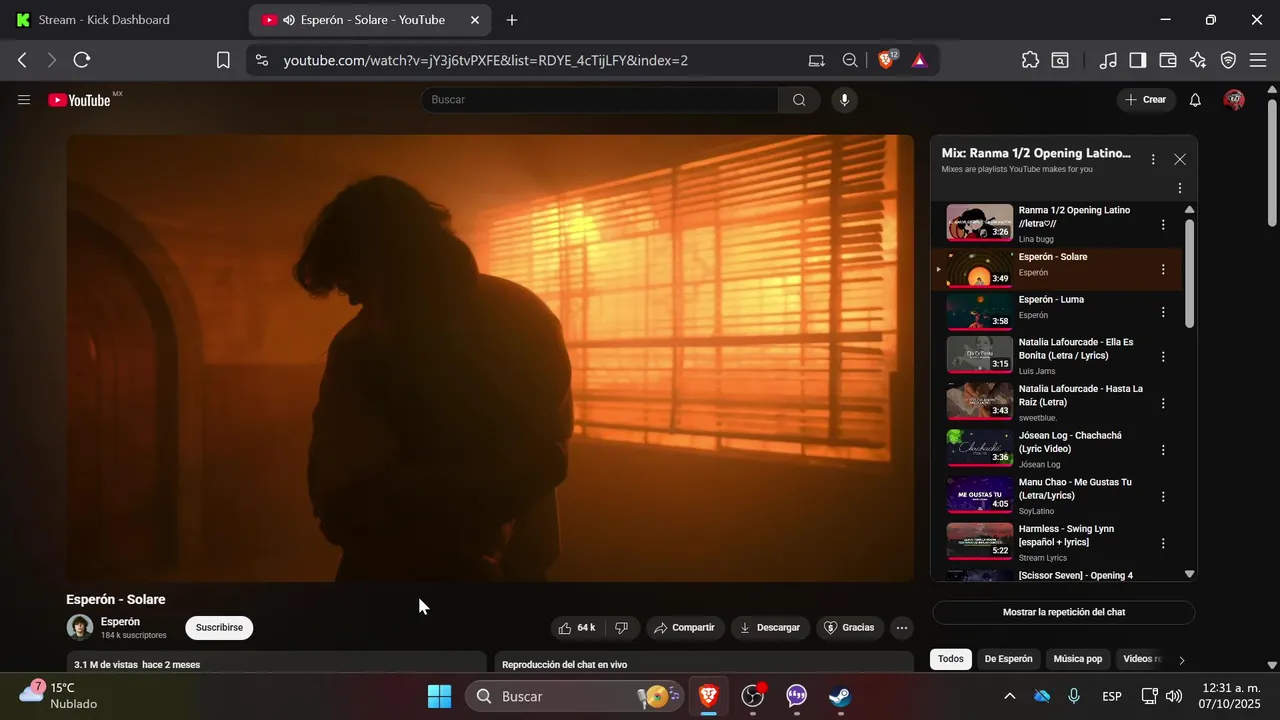Image resolution: width=1280 pixels, height=720 pixels.
Task: Show hidden system tray icons
Action: point(1009,696)
